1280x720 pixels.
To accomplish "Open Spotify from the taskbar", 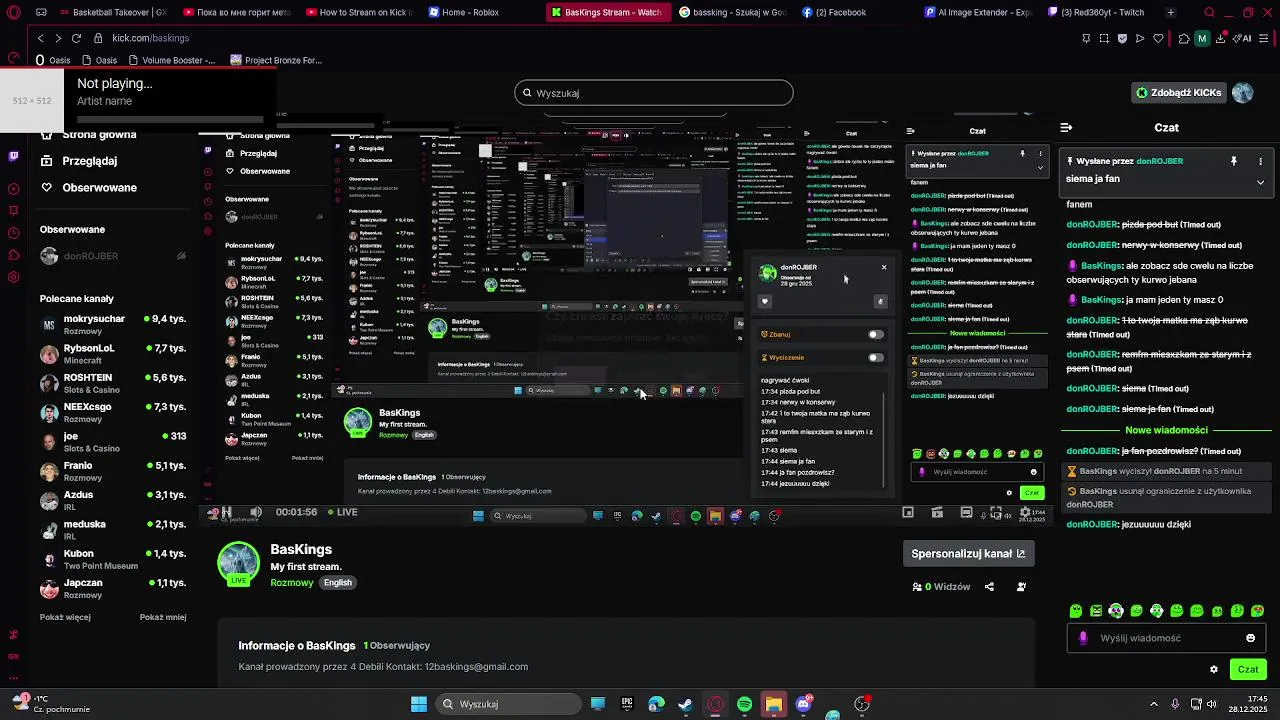I will [x=745, y=704].
